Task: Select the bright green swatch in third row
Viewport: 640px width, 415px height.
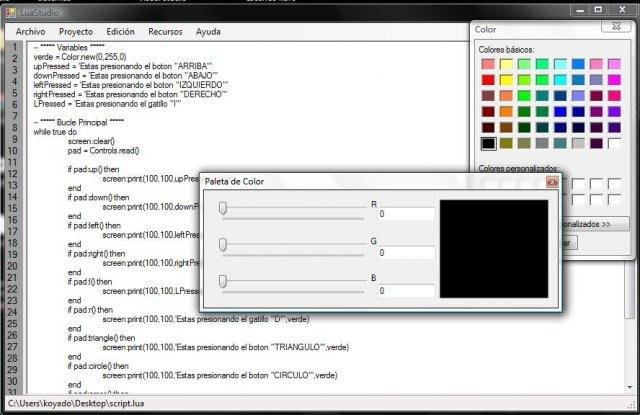Action: 524,95
